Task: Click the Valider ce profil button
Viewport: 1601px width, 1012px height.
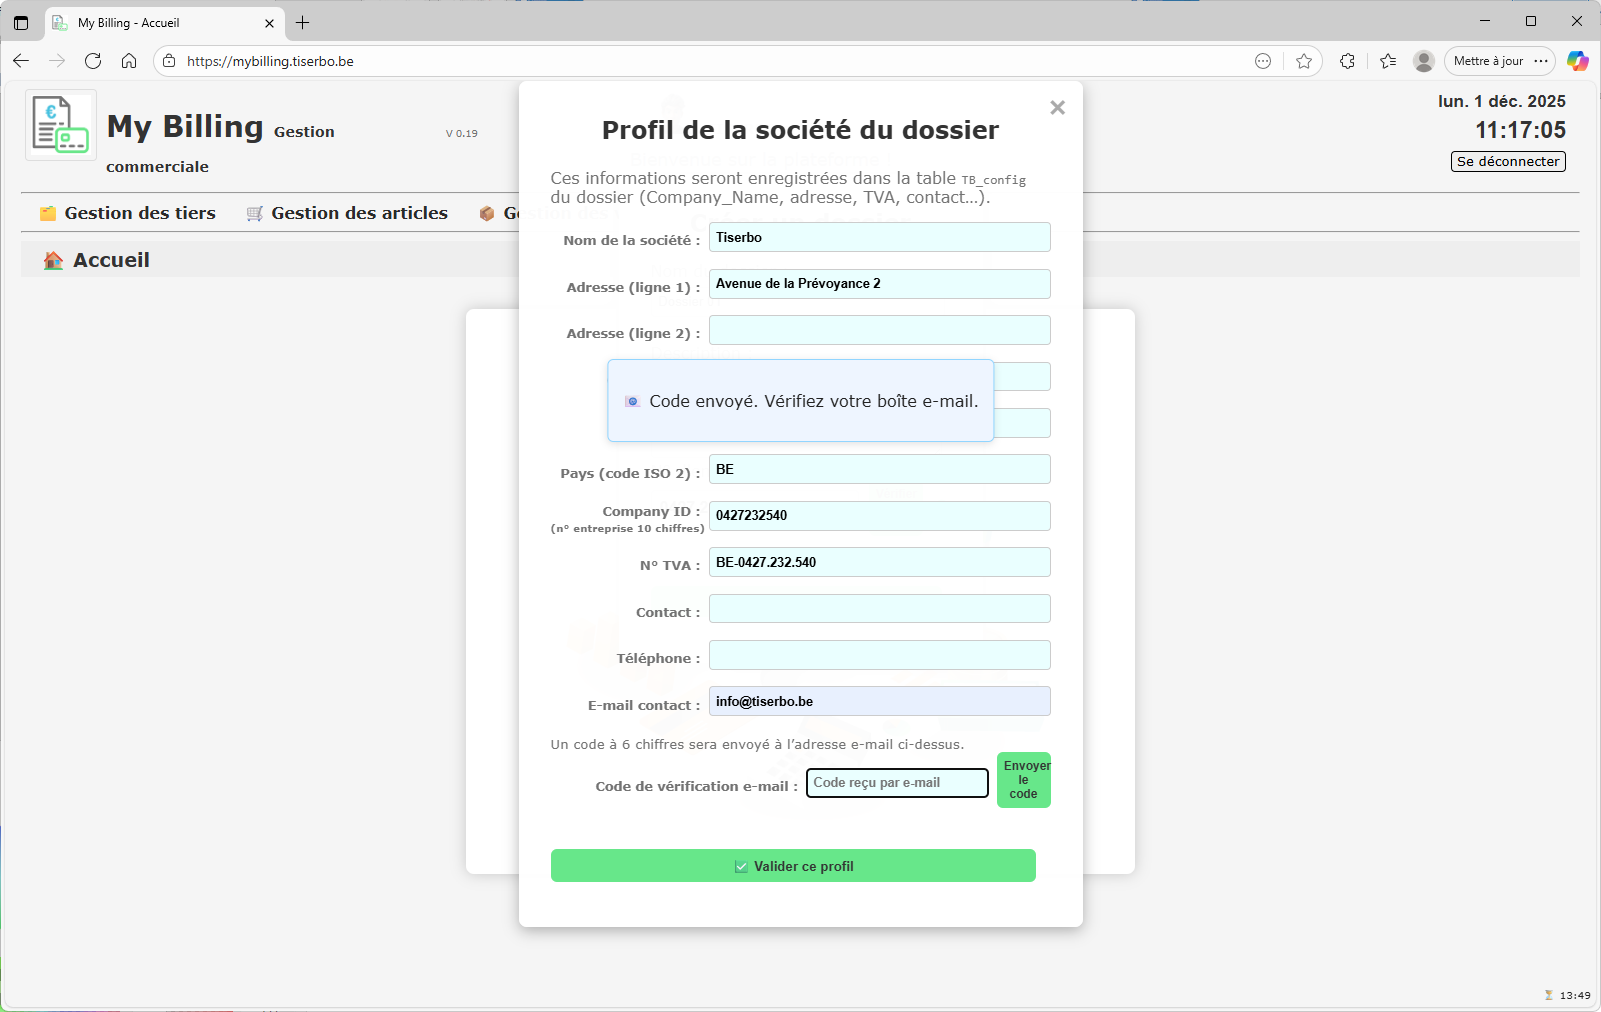Action: tap(793, 865)
